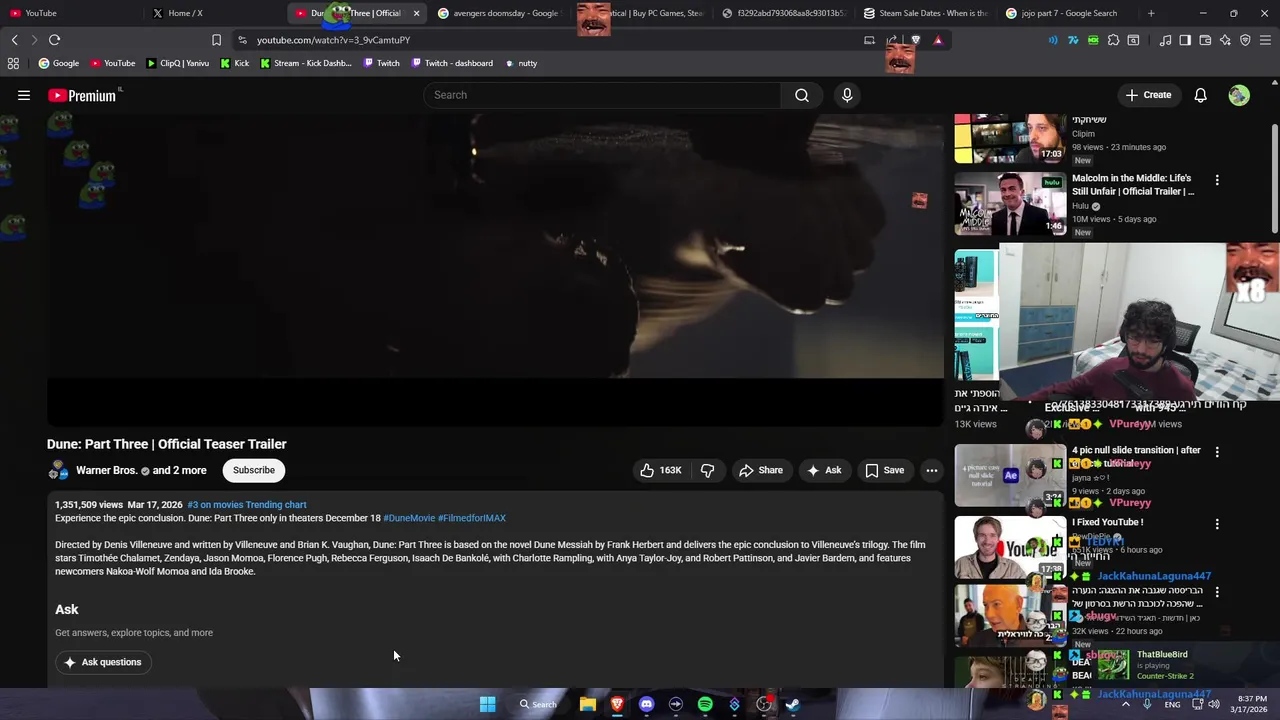Image resolution: width=1280 pixels, height=720 pixels.
Task: Bookmark this page in the address bar
Action: point(216,40)
